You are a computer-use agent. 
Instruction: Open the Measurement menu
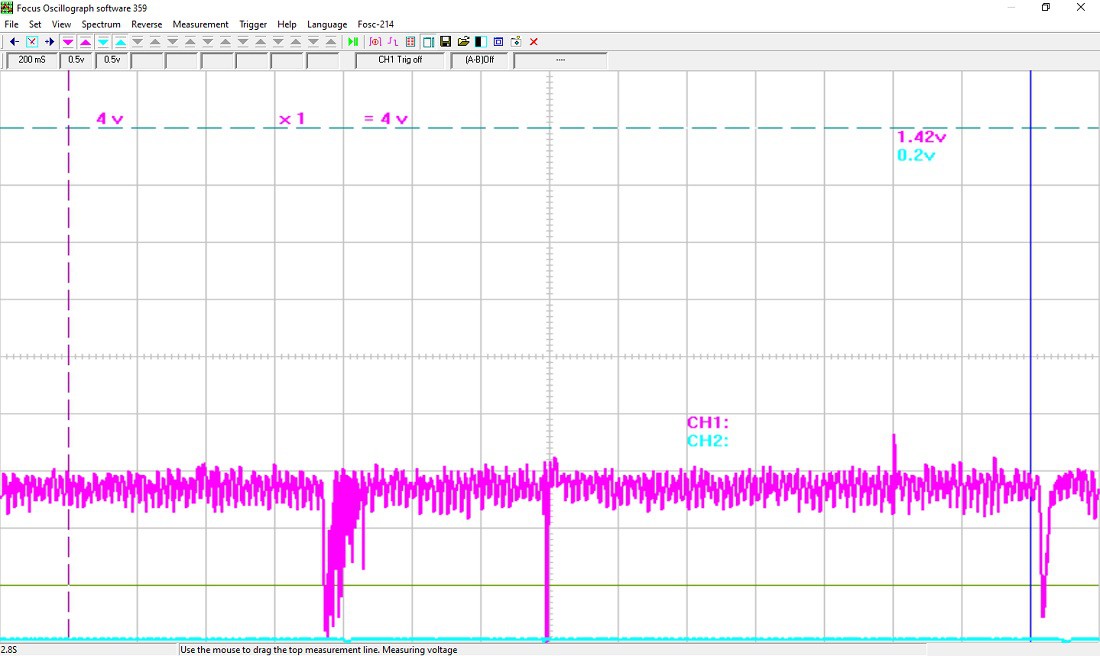click(201, 24)
